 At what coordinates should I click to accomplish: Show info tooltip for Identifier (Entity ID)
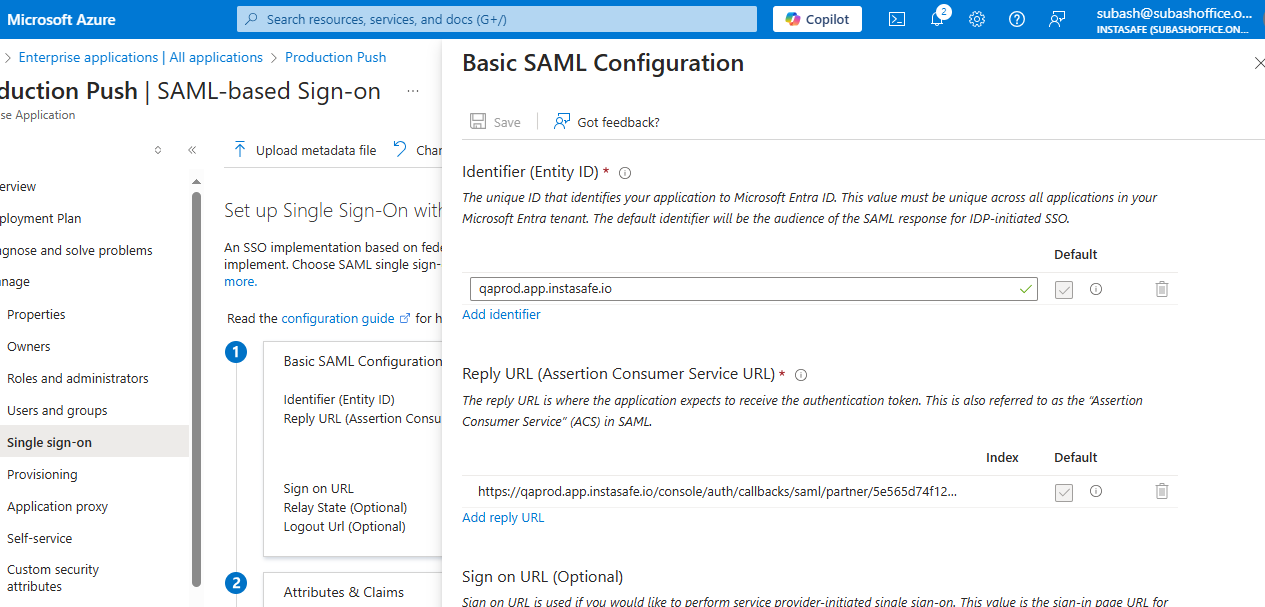625,173
